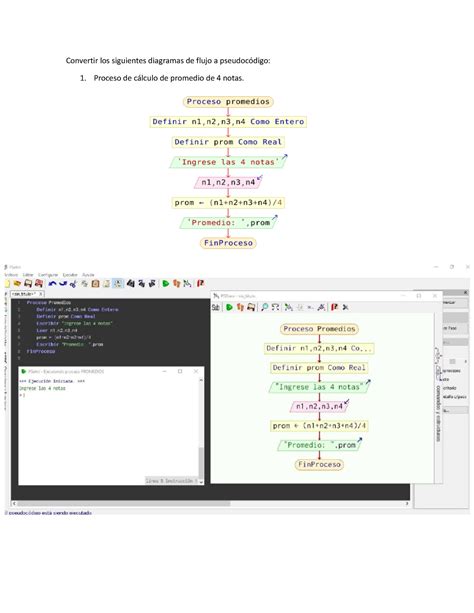This screenshot has width=474, height=613.
Task: Click the X-shaped icon at PSDraw toolbar end
Action: pos(345,307)
